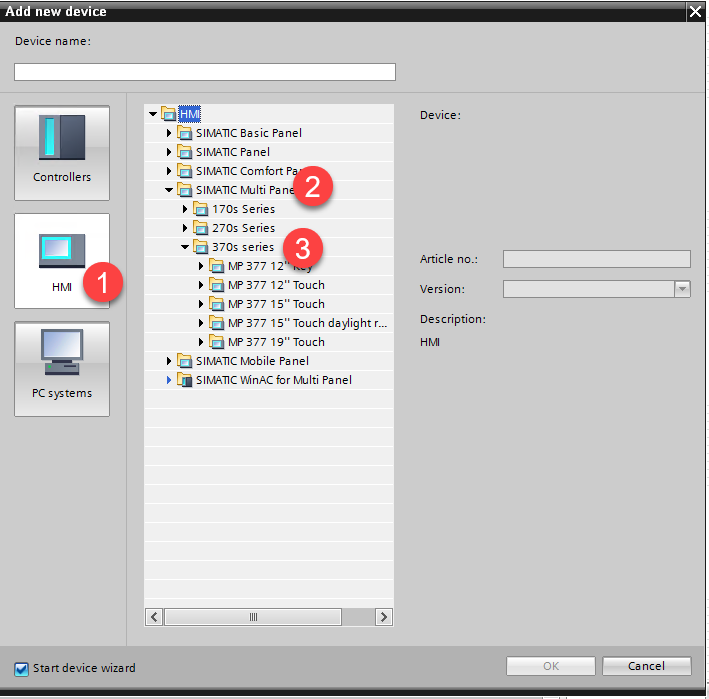Click MP 377 15" Touch daylight folder icon

click(217, 323)
